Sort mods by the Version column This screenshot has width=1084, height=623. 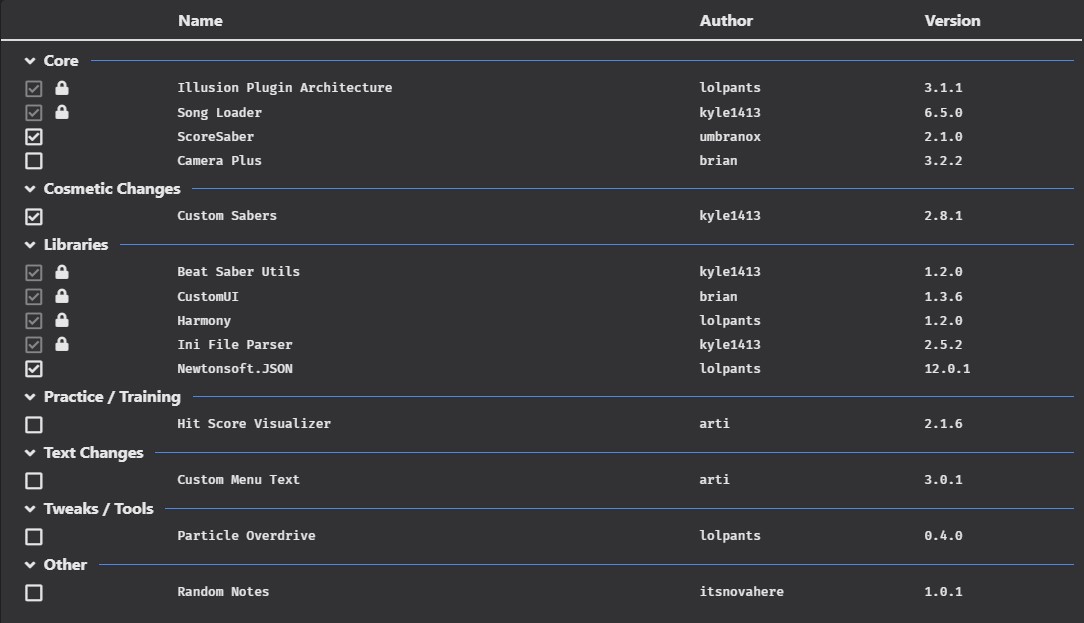[952, 21]
